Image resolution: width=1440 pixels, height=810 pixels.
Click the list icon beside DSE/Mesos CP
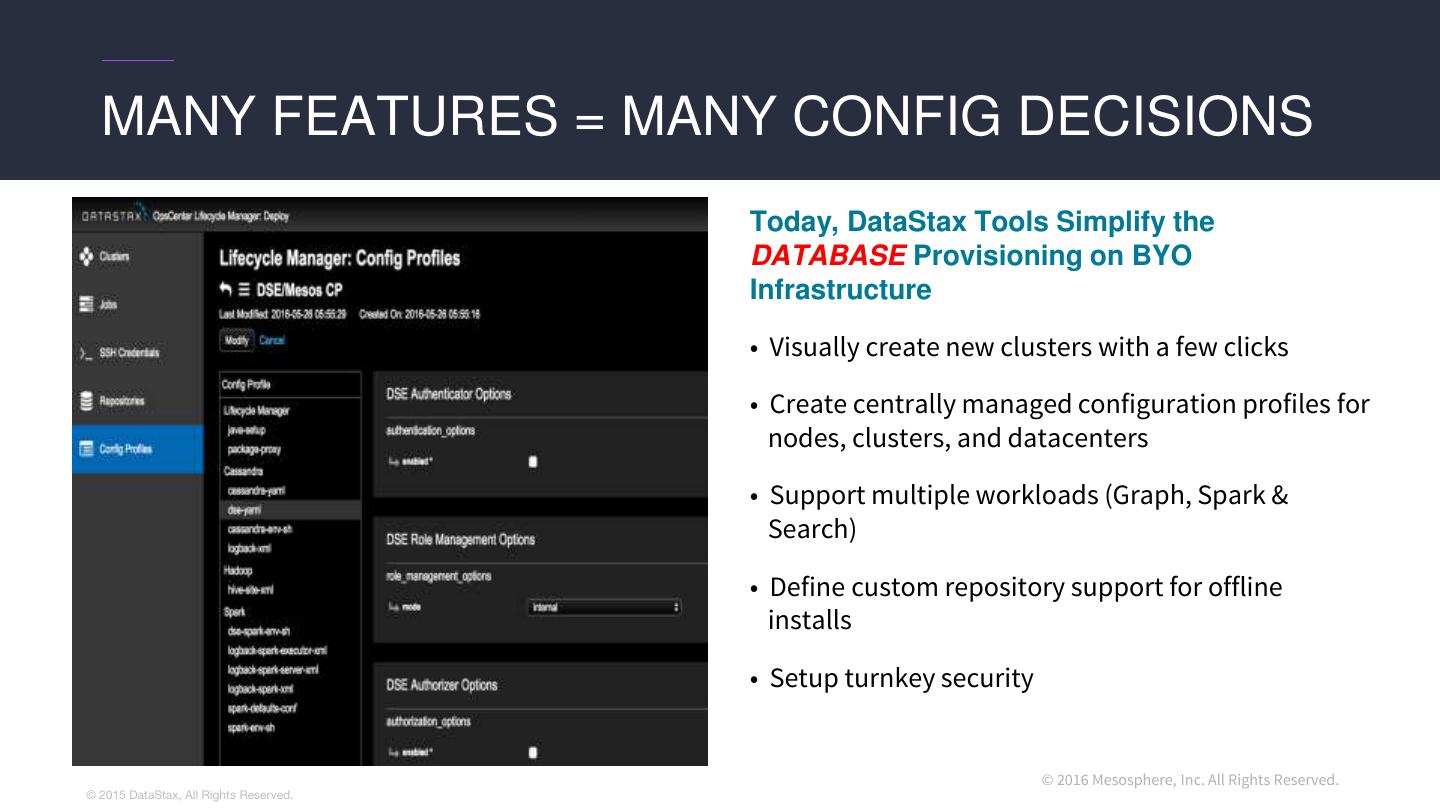[x=244, y=290]
